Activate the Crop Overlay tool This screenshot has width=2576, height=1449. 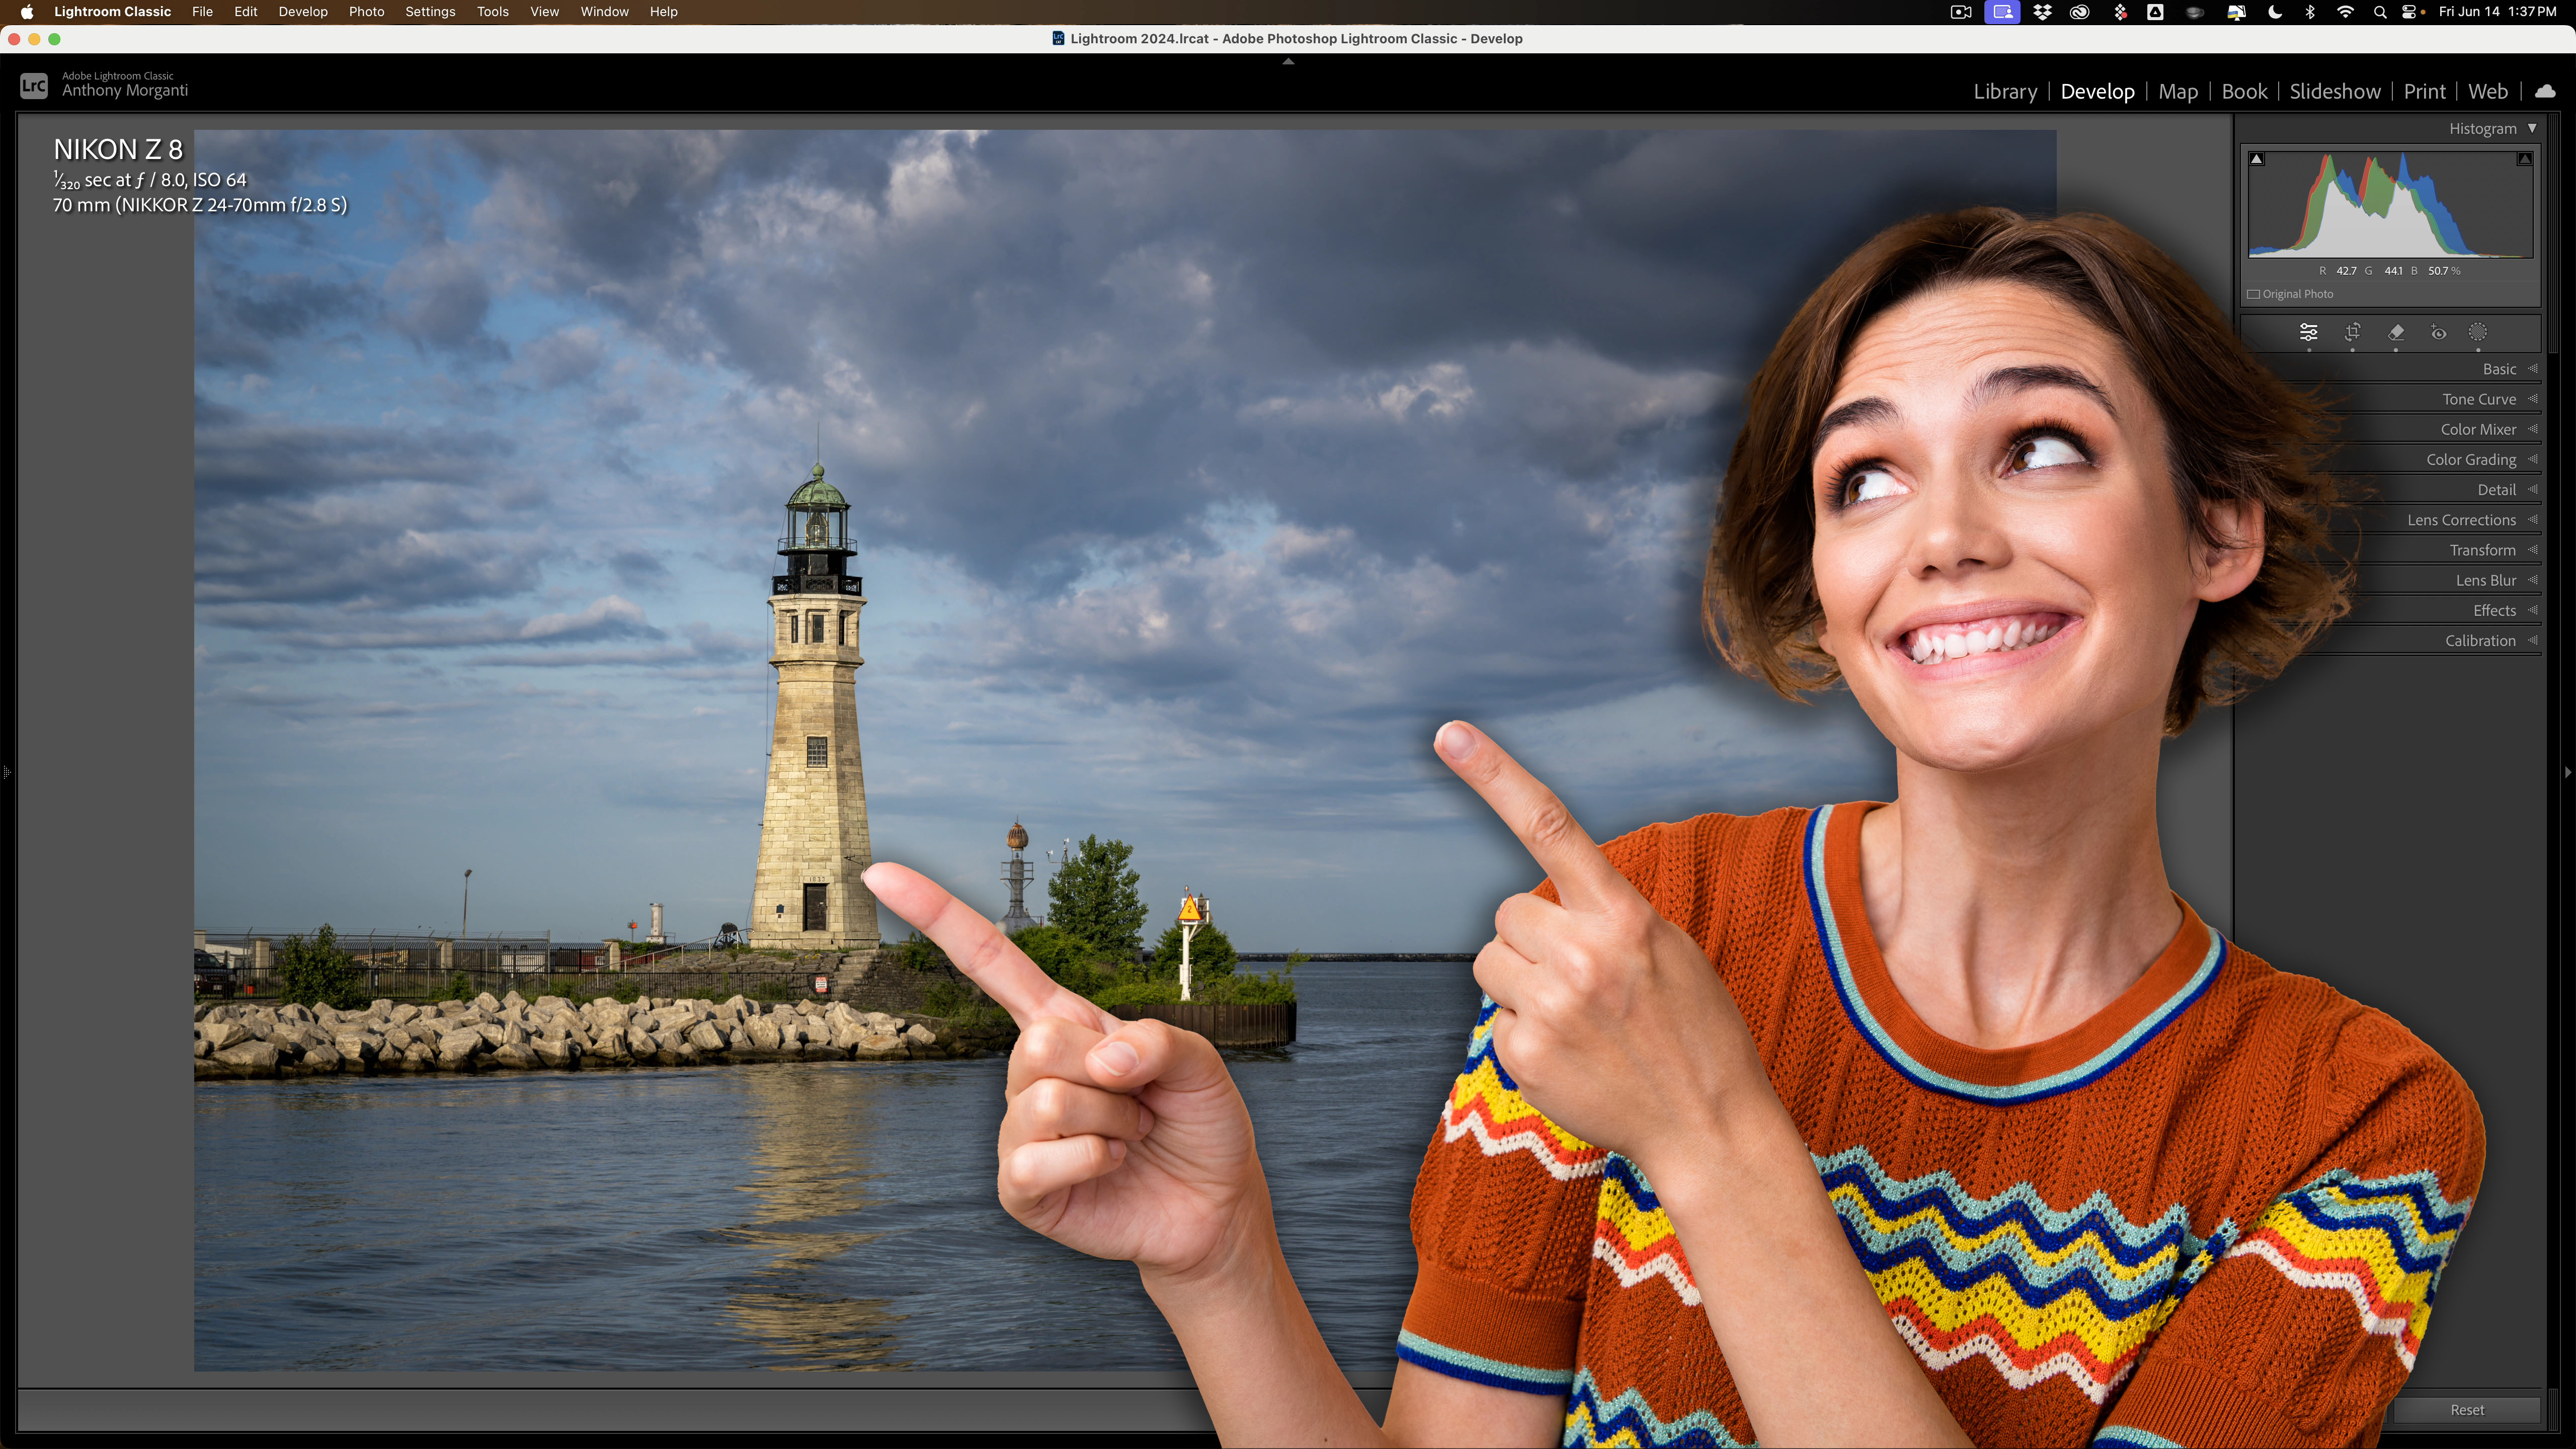[x=2352, y=333]
